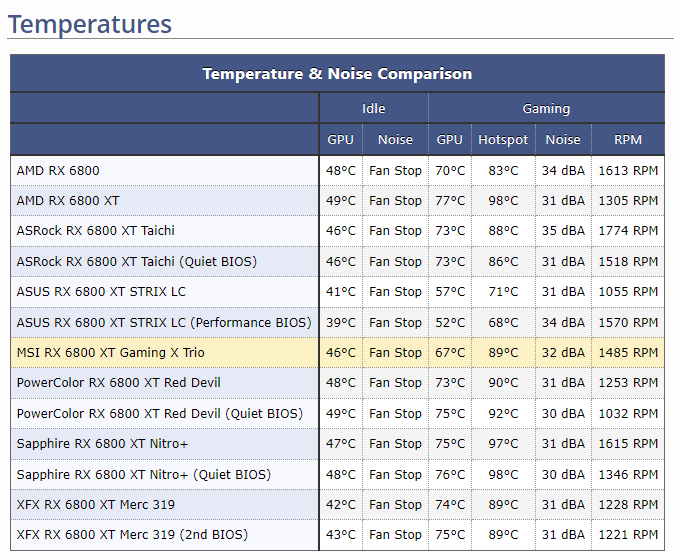Click the 32 dBA noise value

[x=563, y=352]
